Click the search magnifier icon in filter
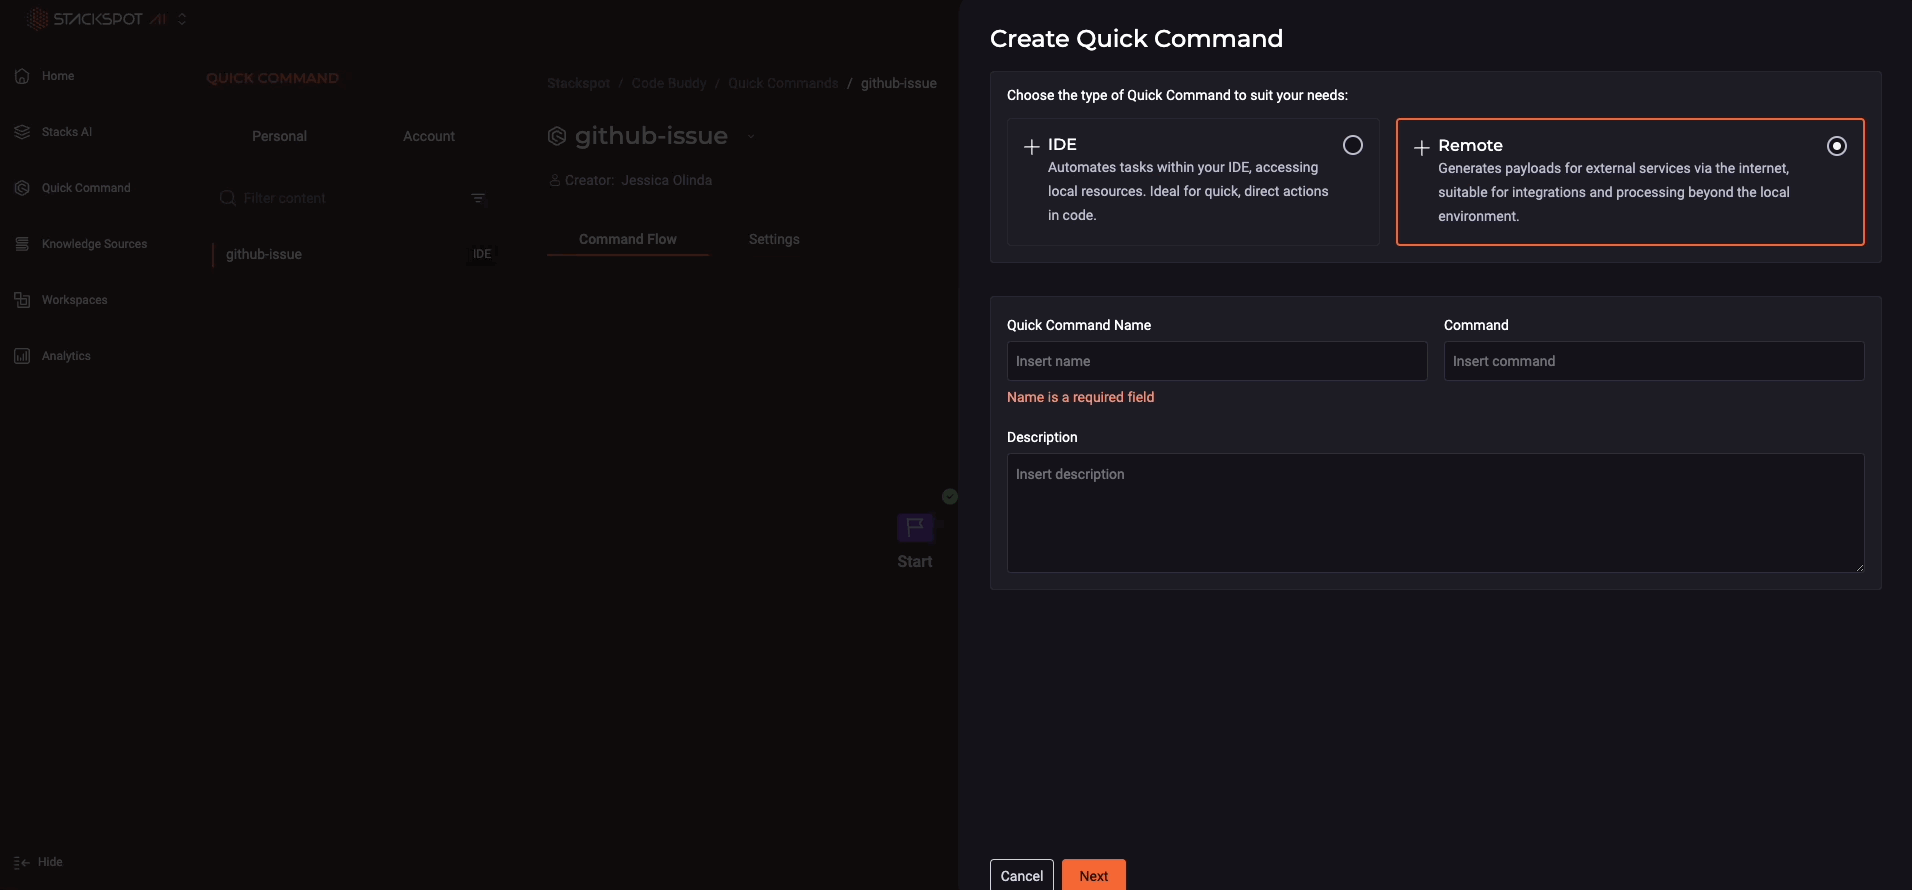Screen dimensions: 1912x890 (227, 198)
